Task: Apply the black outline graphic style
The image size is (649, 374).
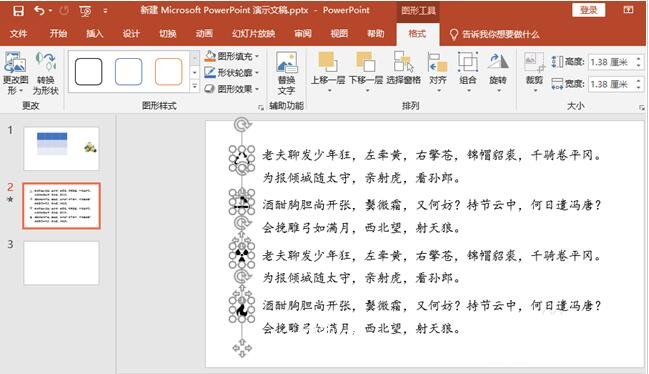Action: point(89,72)
